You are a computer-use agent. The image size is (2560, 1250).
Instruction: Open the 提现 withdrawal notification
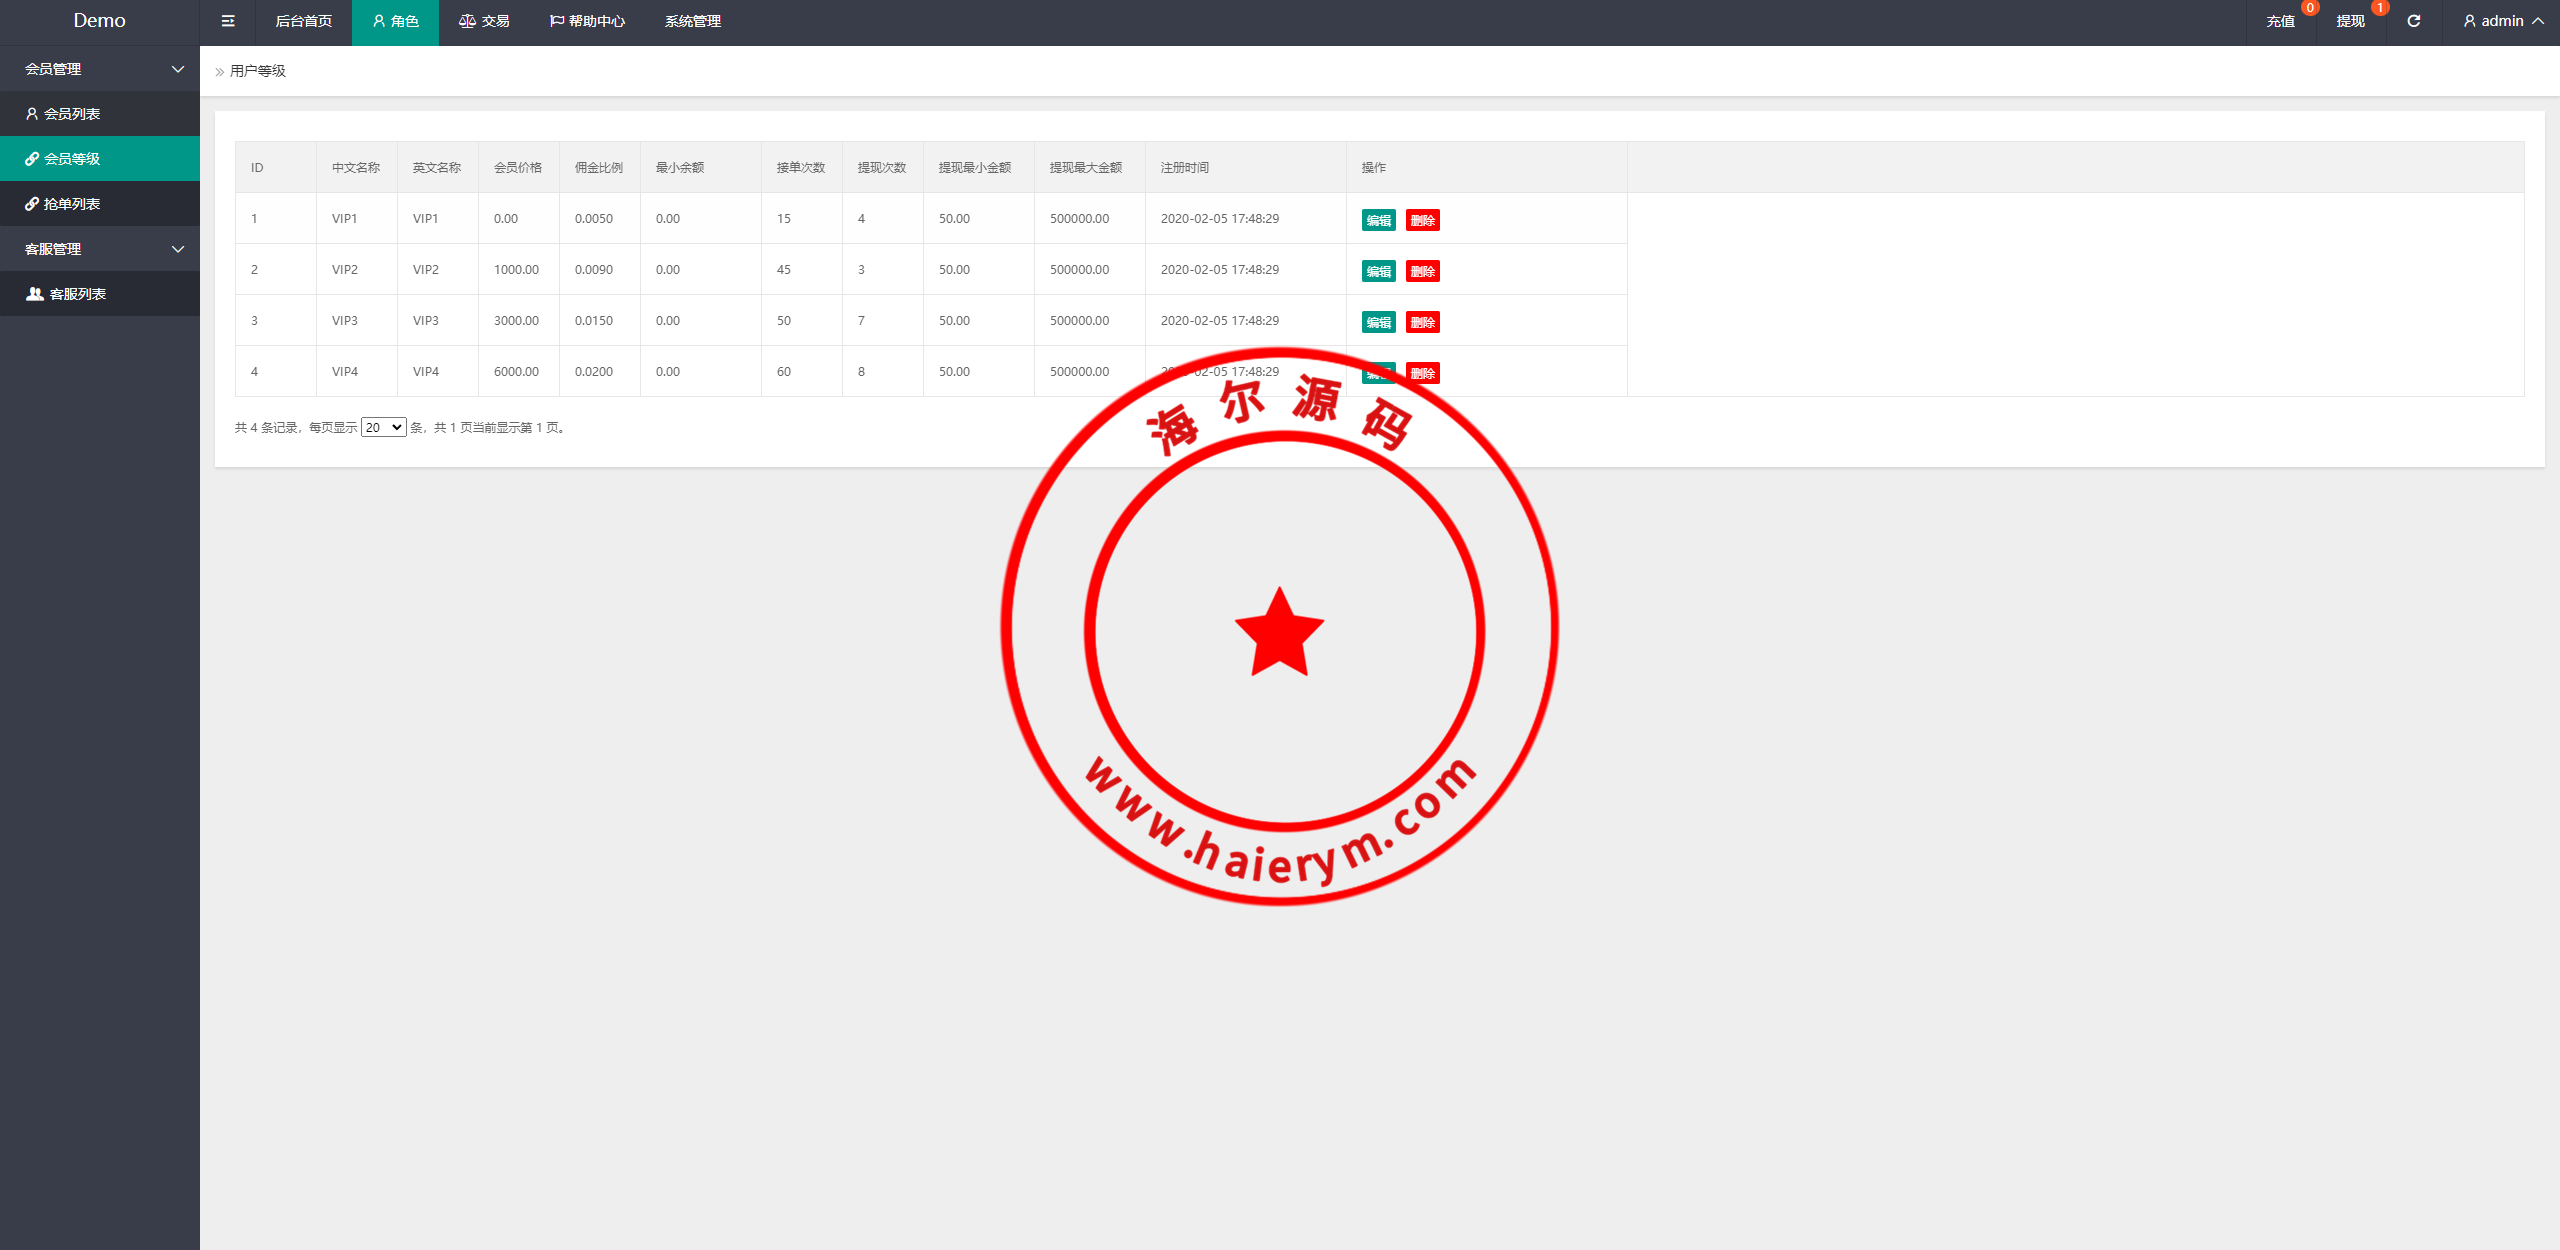2350,21
